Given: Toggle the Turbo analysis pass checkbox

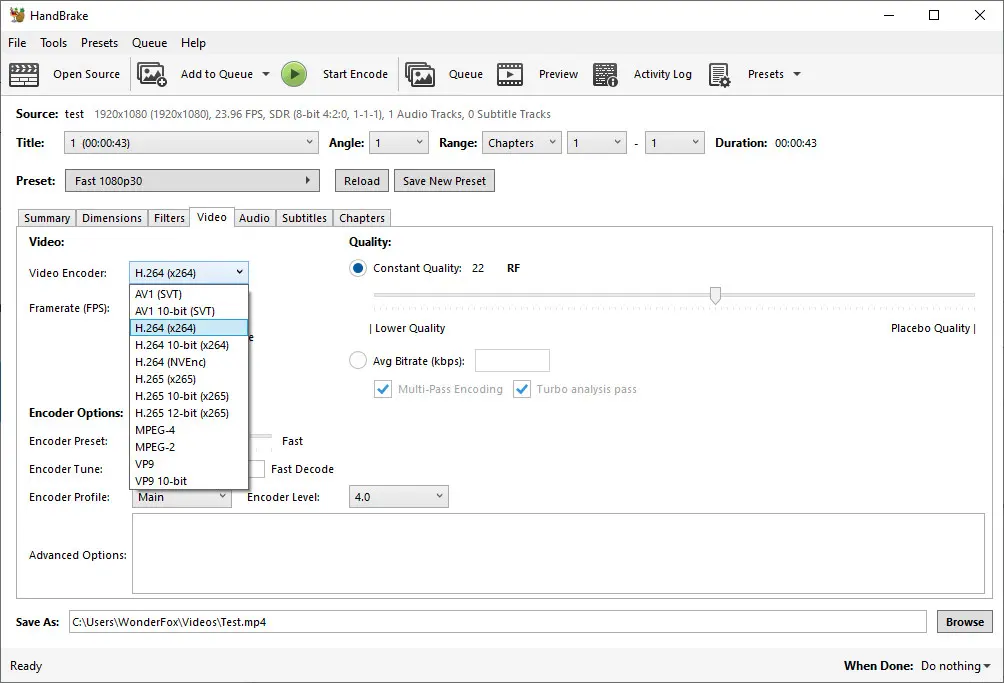Looking at the screenshot, I should coord(522,389).
